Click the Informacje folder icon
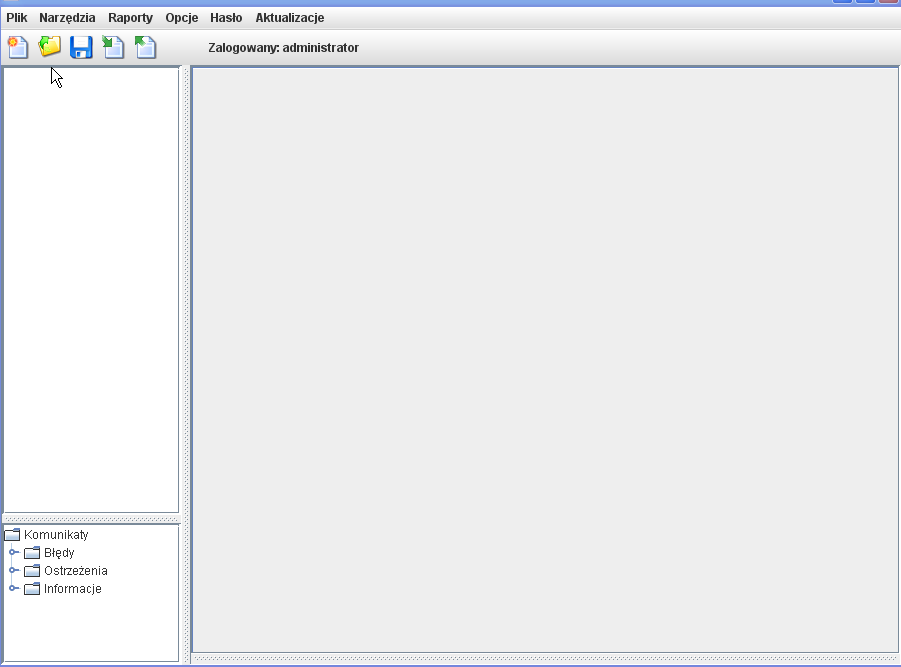The width and height of the screenshot is (901, 667). [x=32, y=589]
